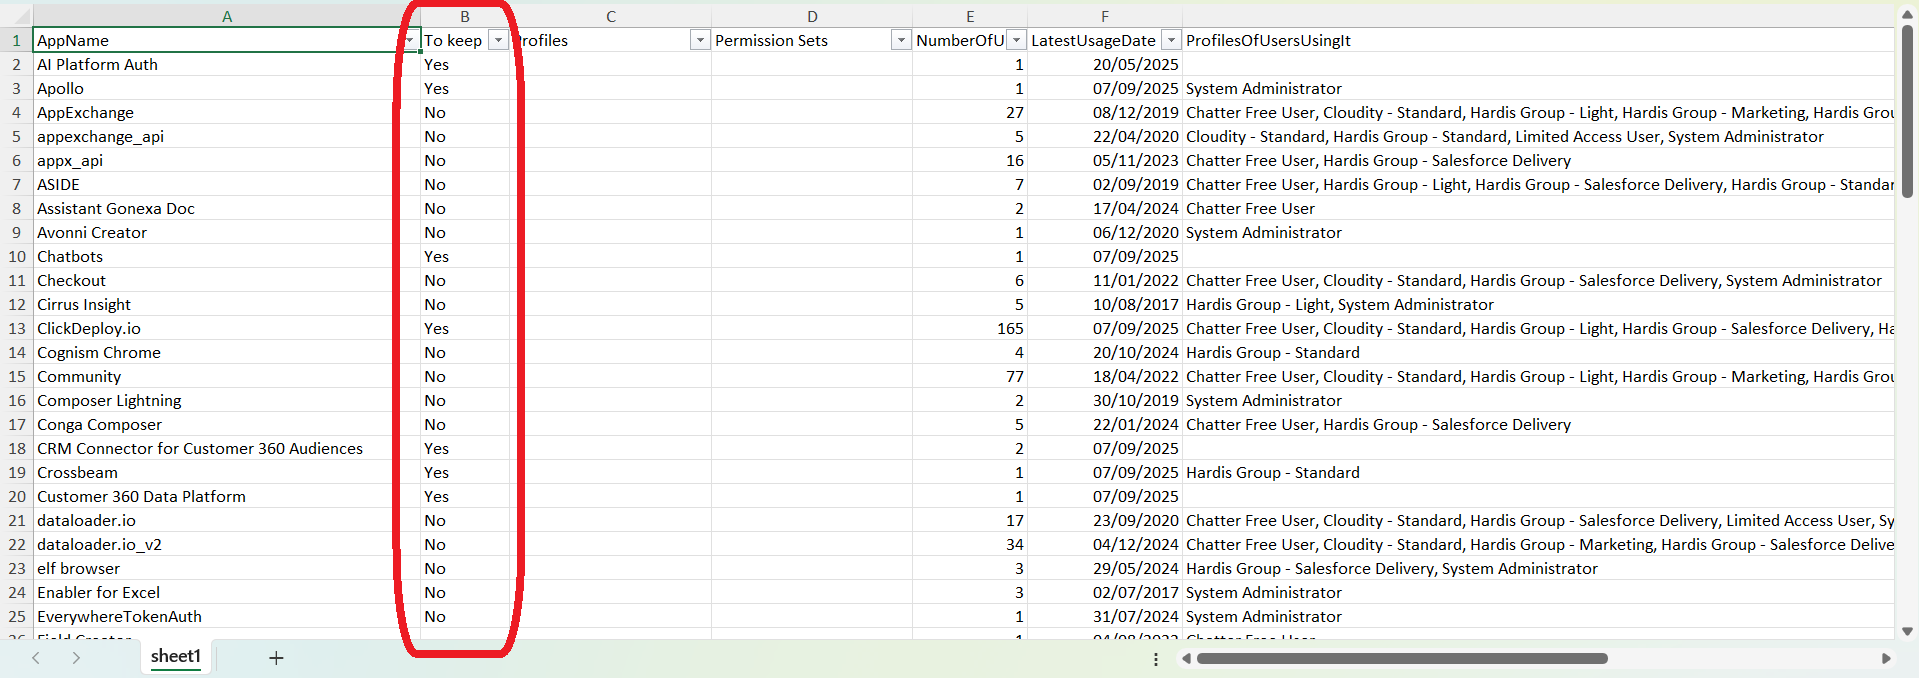Open the NumberOfU column filter arrow
Screen dimensions: 1919x678
click(x=1016, y=41)
